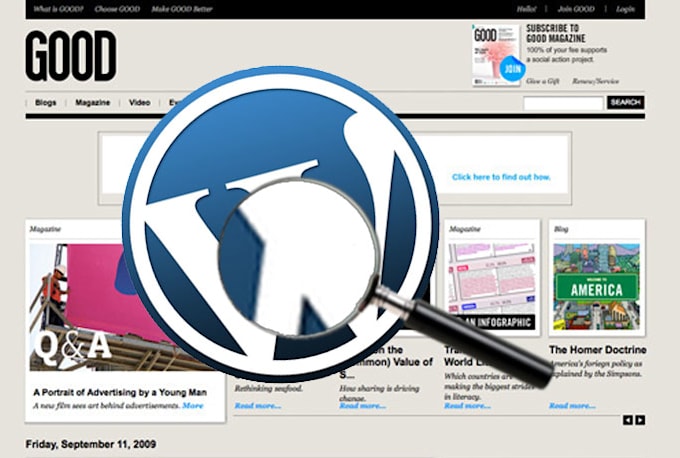Click the 'Blog' label above the America card
The width and height of the screenshot is (680, 458).
click(561, 229)
